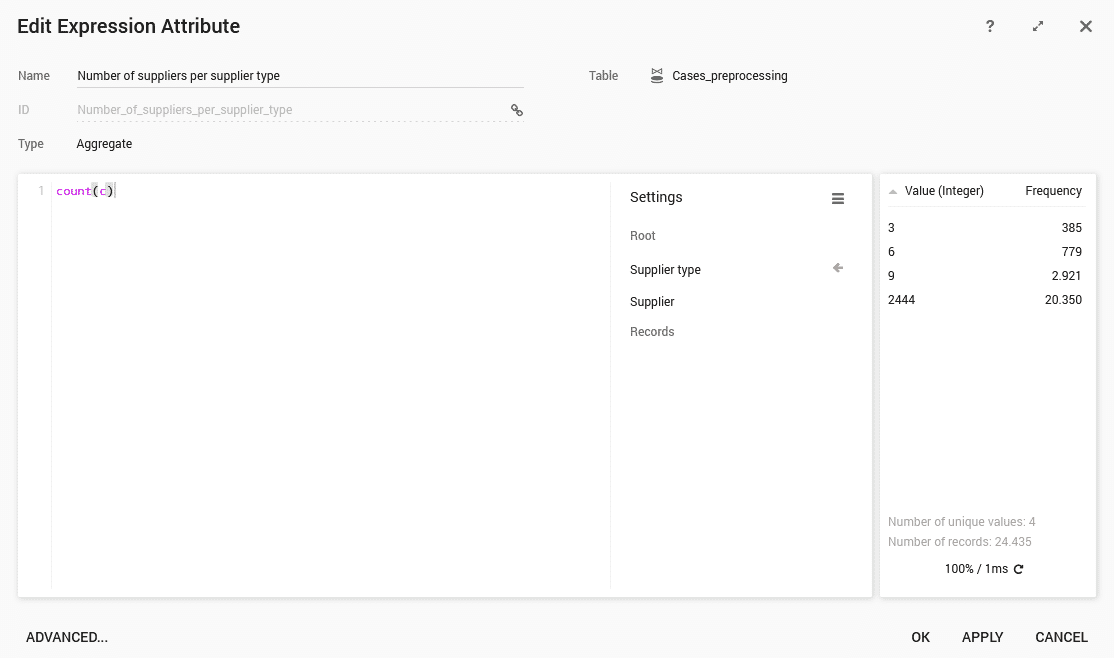Image resolution: width=1114 pixels, height=658 pixels.
Task: Click the APPLY button
Action: [982, 637]
